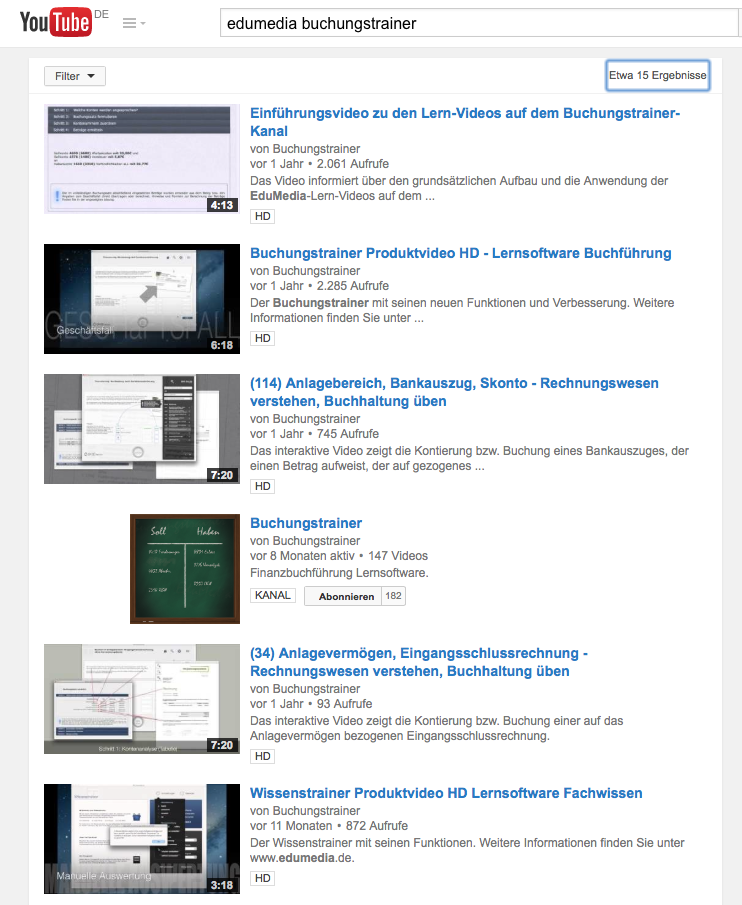This screenshot has height=905, width=742.
Task: Click the HD badge of the (114) Anlagebereich result
Action: (263, 487)
